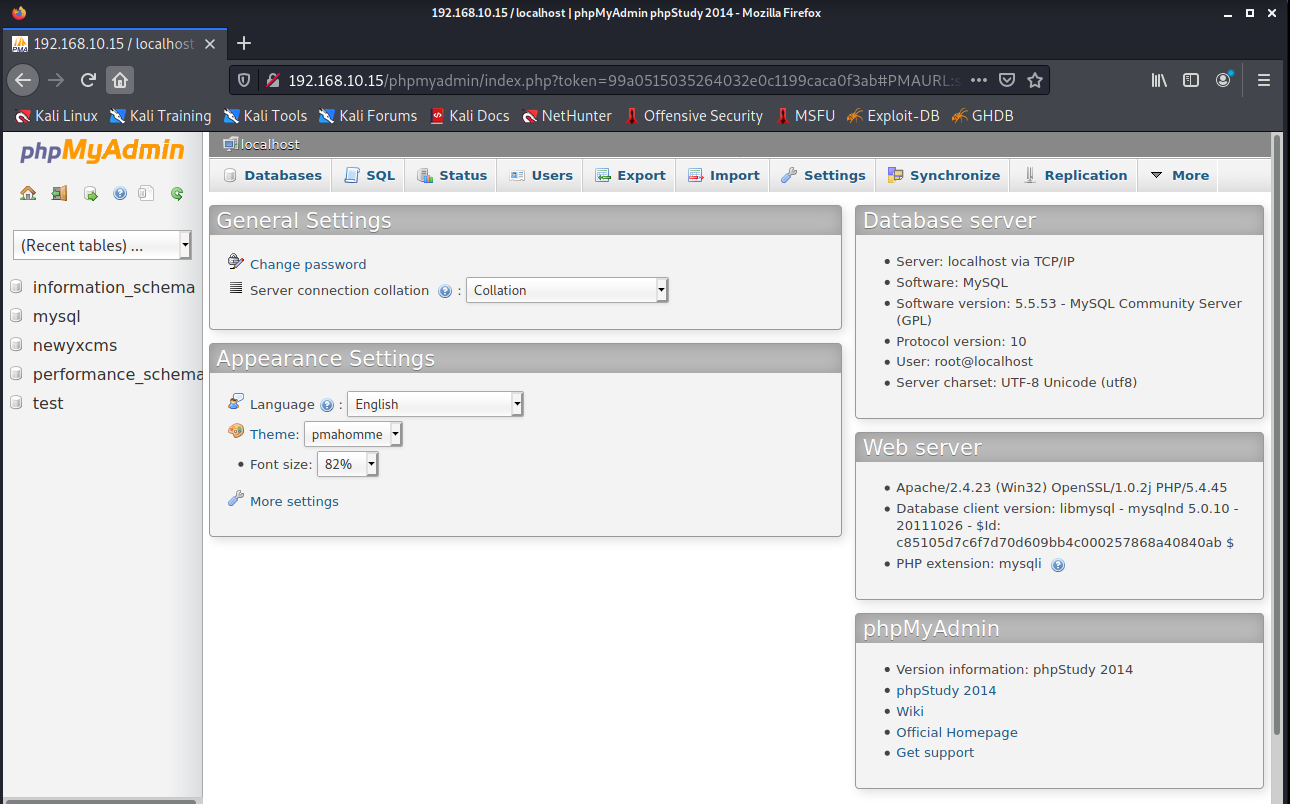The width and height of the screenshot is (1290, 804).
Task: Click the log out door icon
Action: 59,194
